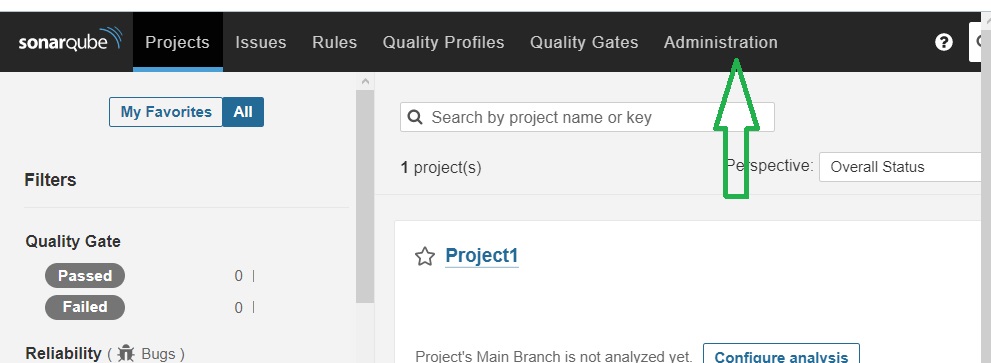Open the Issues tab
Screen dimensions: 991x363
(260, 42)
